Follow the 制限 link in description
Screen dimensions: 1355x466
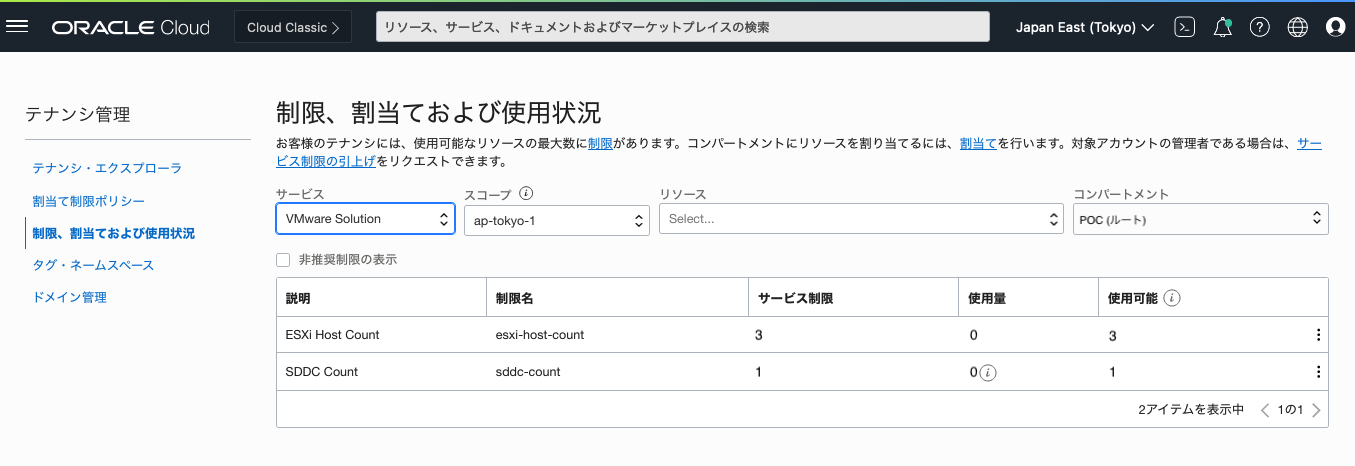[600, 144]
